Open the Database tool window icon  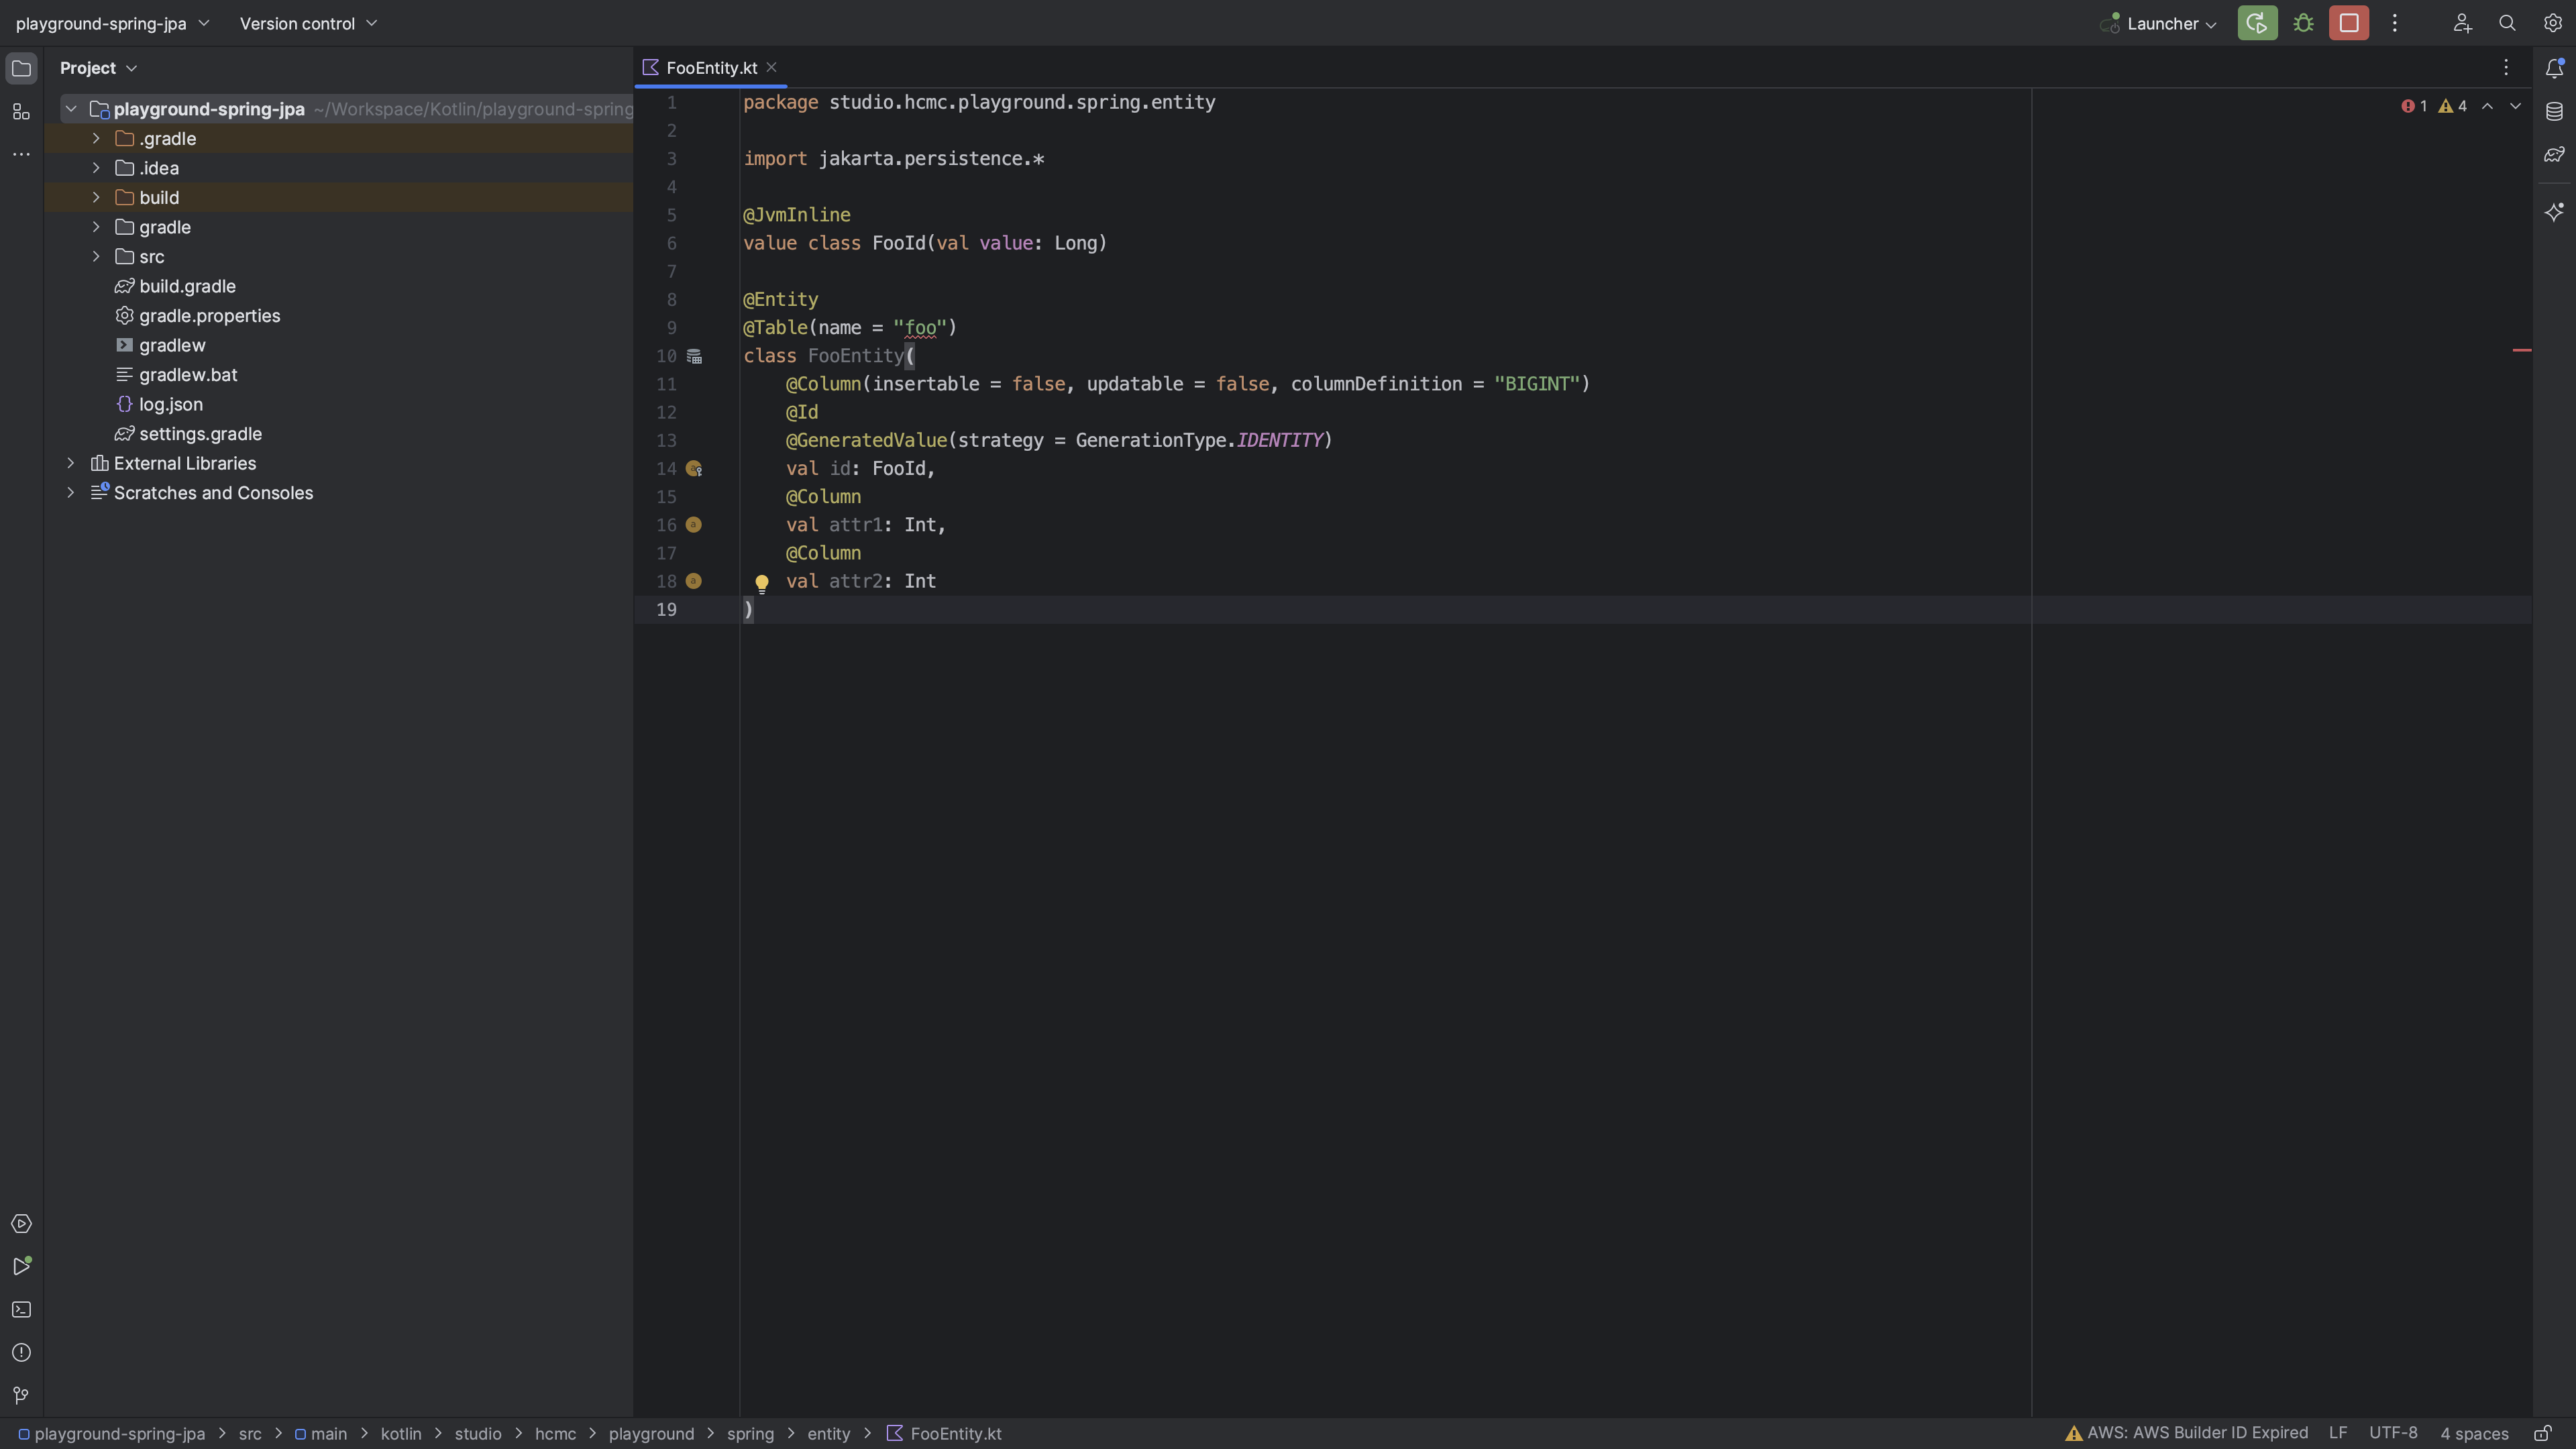point(2554,111)
